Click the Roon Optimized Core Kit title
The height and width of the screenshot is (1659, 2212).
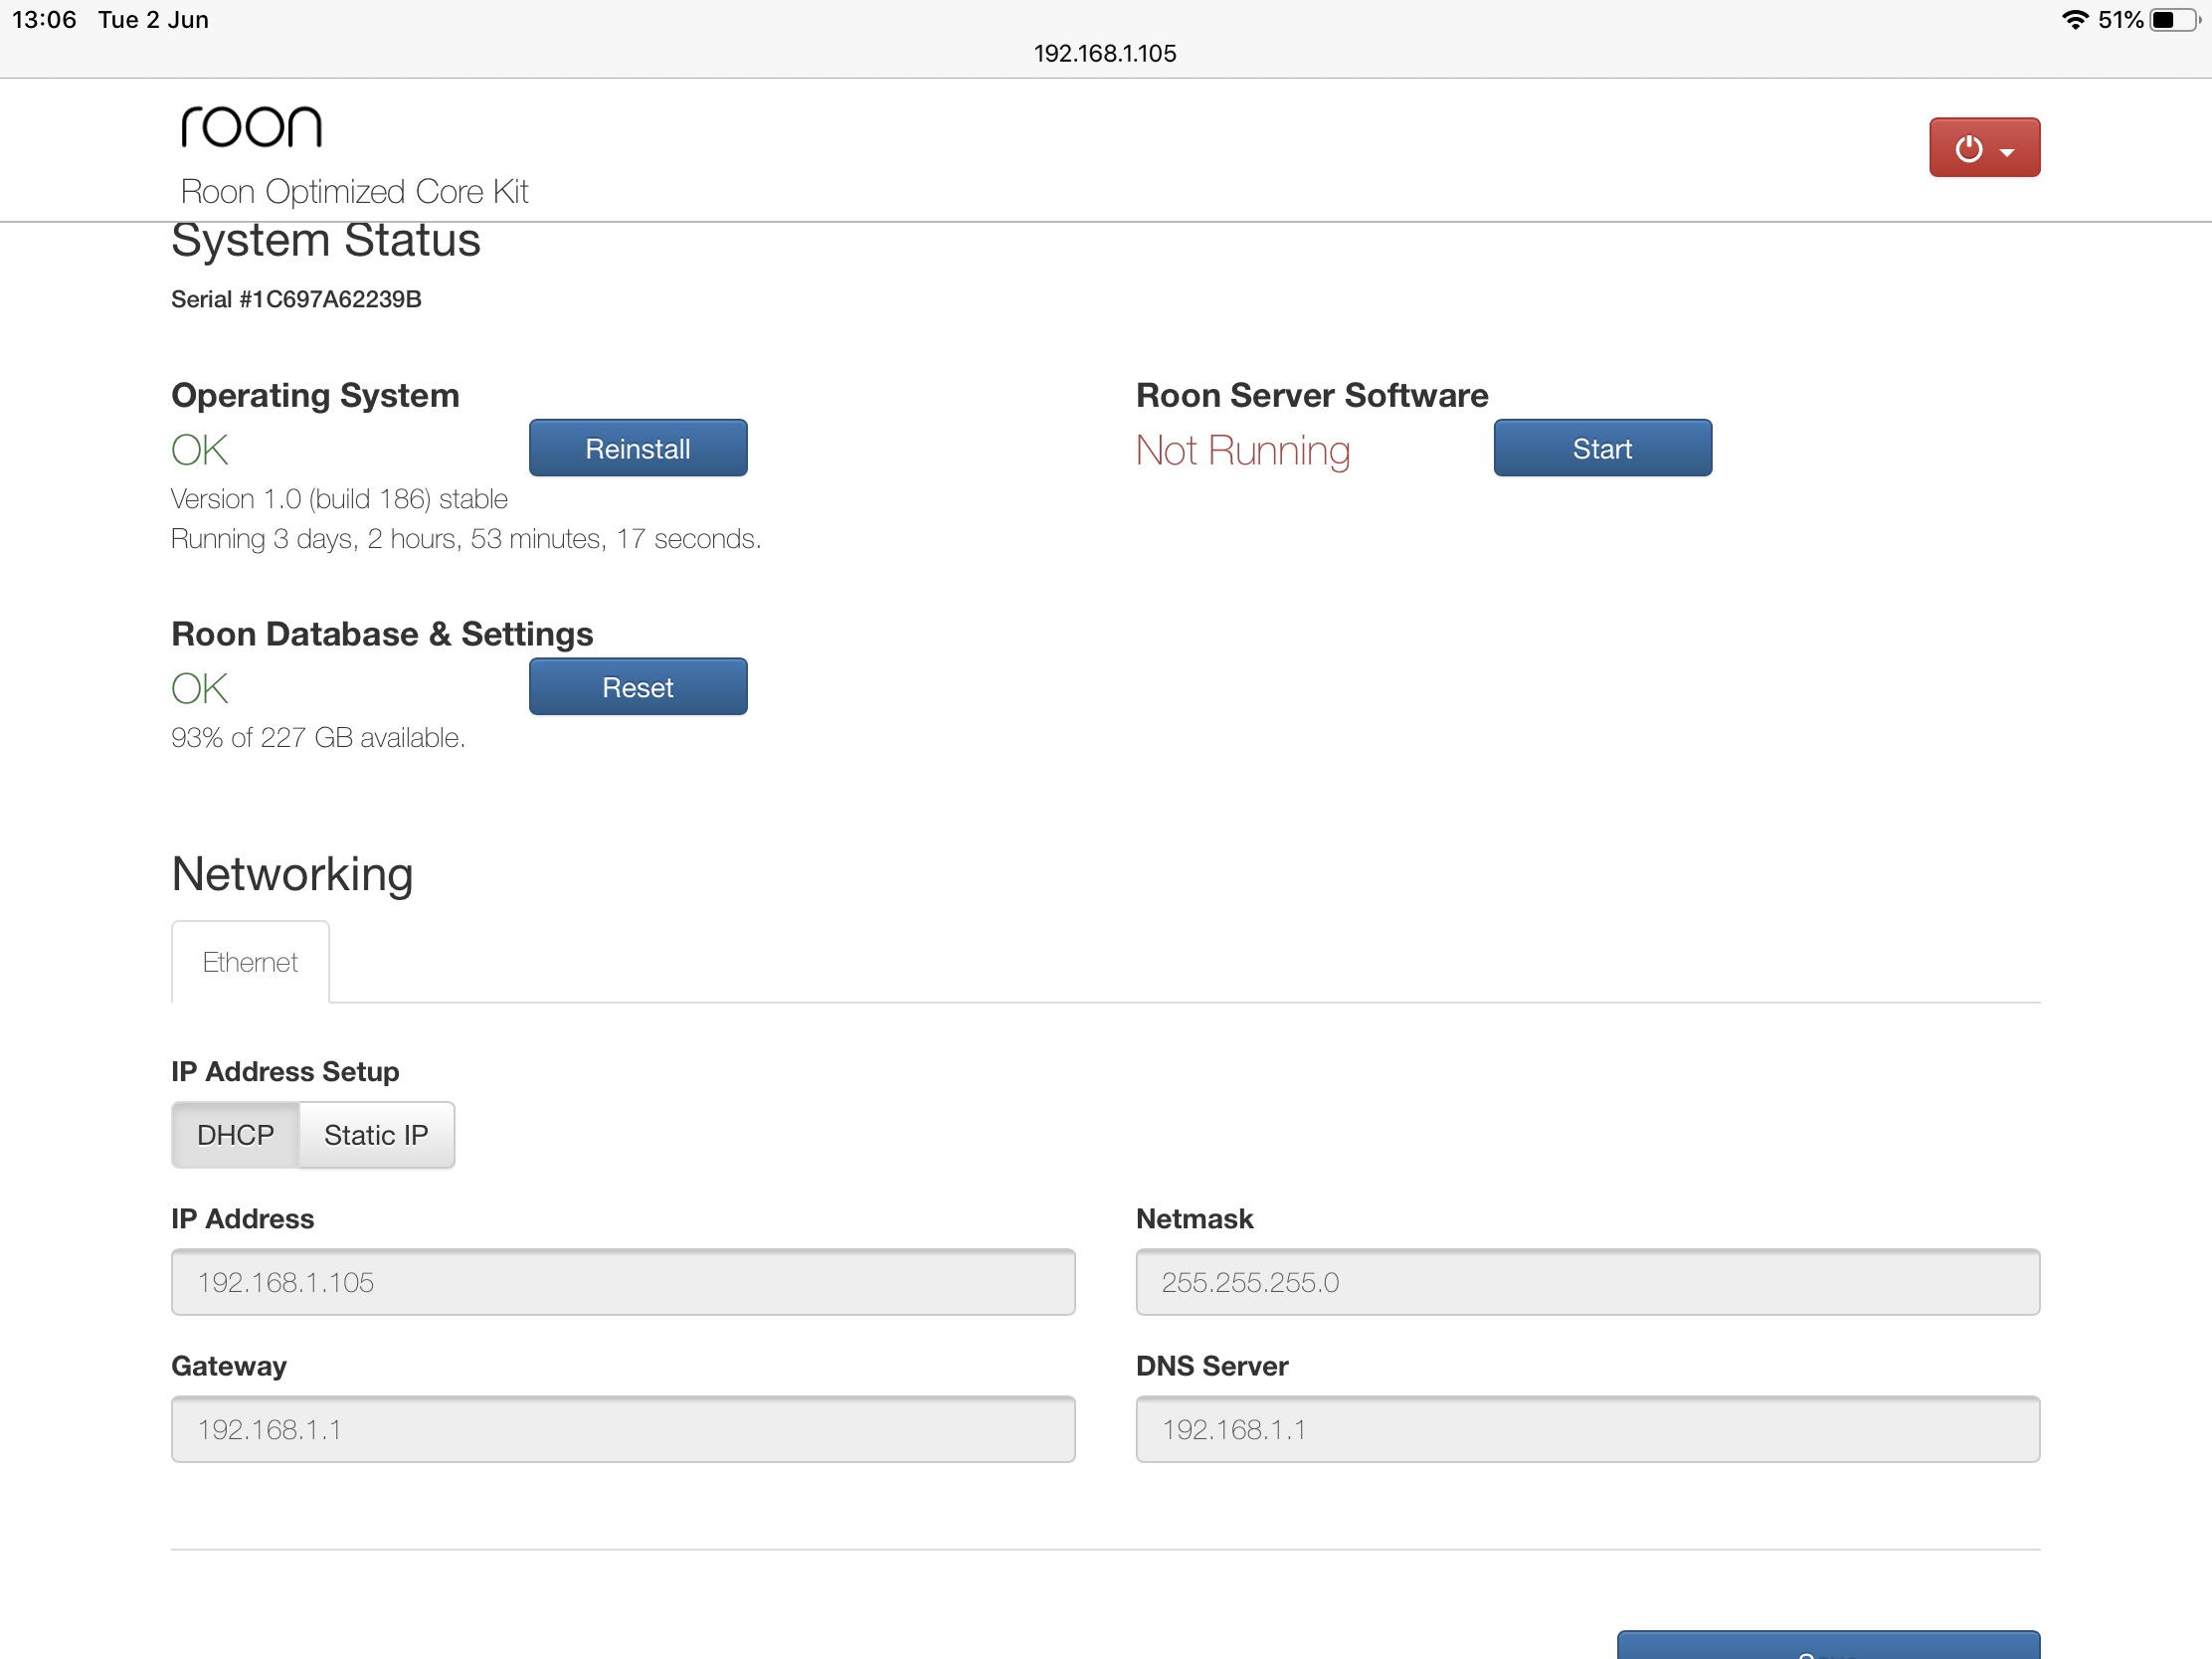coord(354,191)
